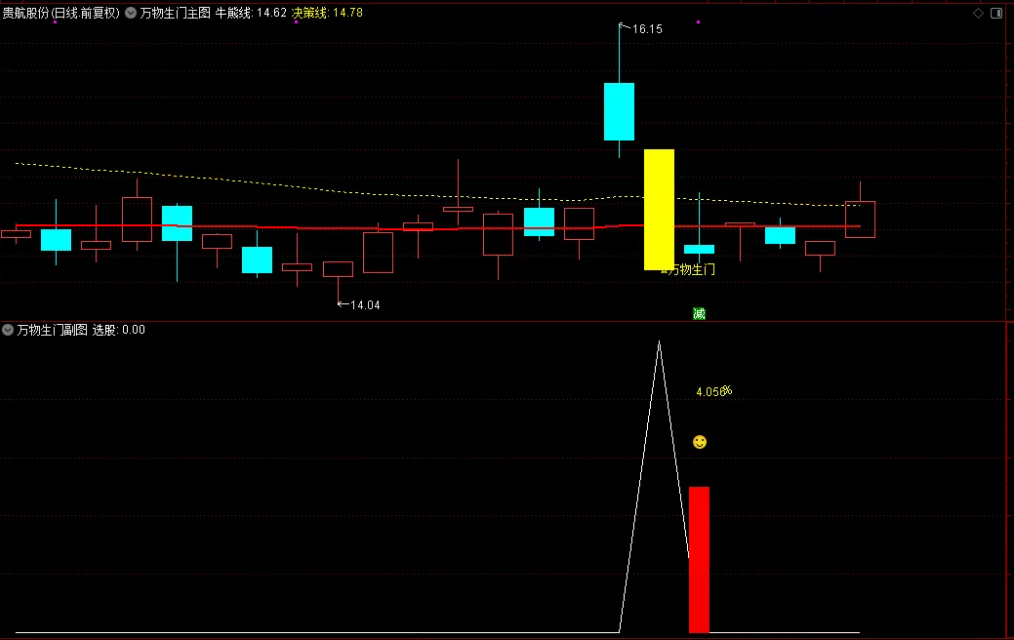Screen dimensions: 1014x640
Task: Open the 万物生门主图 indicator dropdown arrow
Action: click(x=130, y=13)
